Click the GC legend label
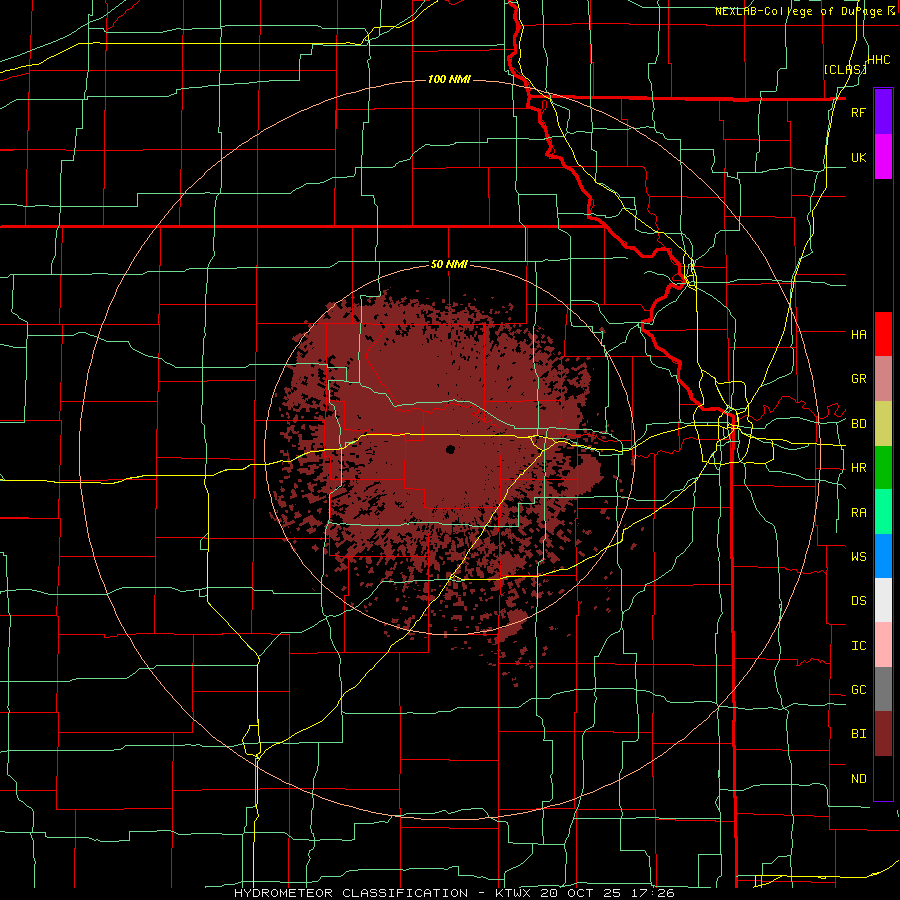900x900 pixels. pos(858,690)
